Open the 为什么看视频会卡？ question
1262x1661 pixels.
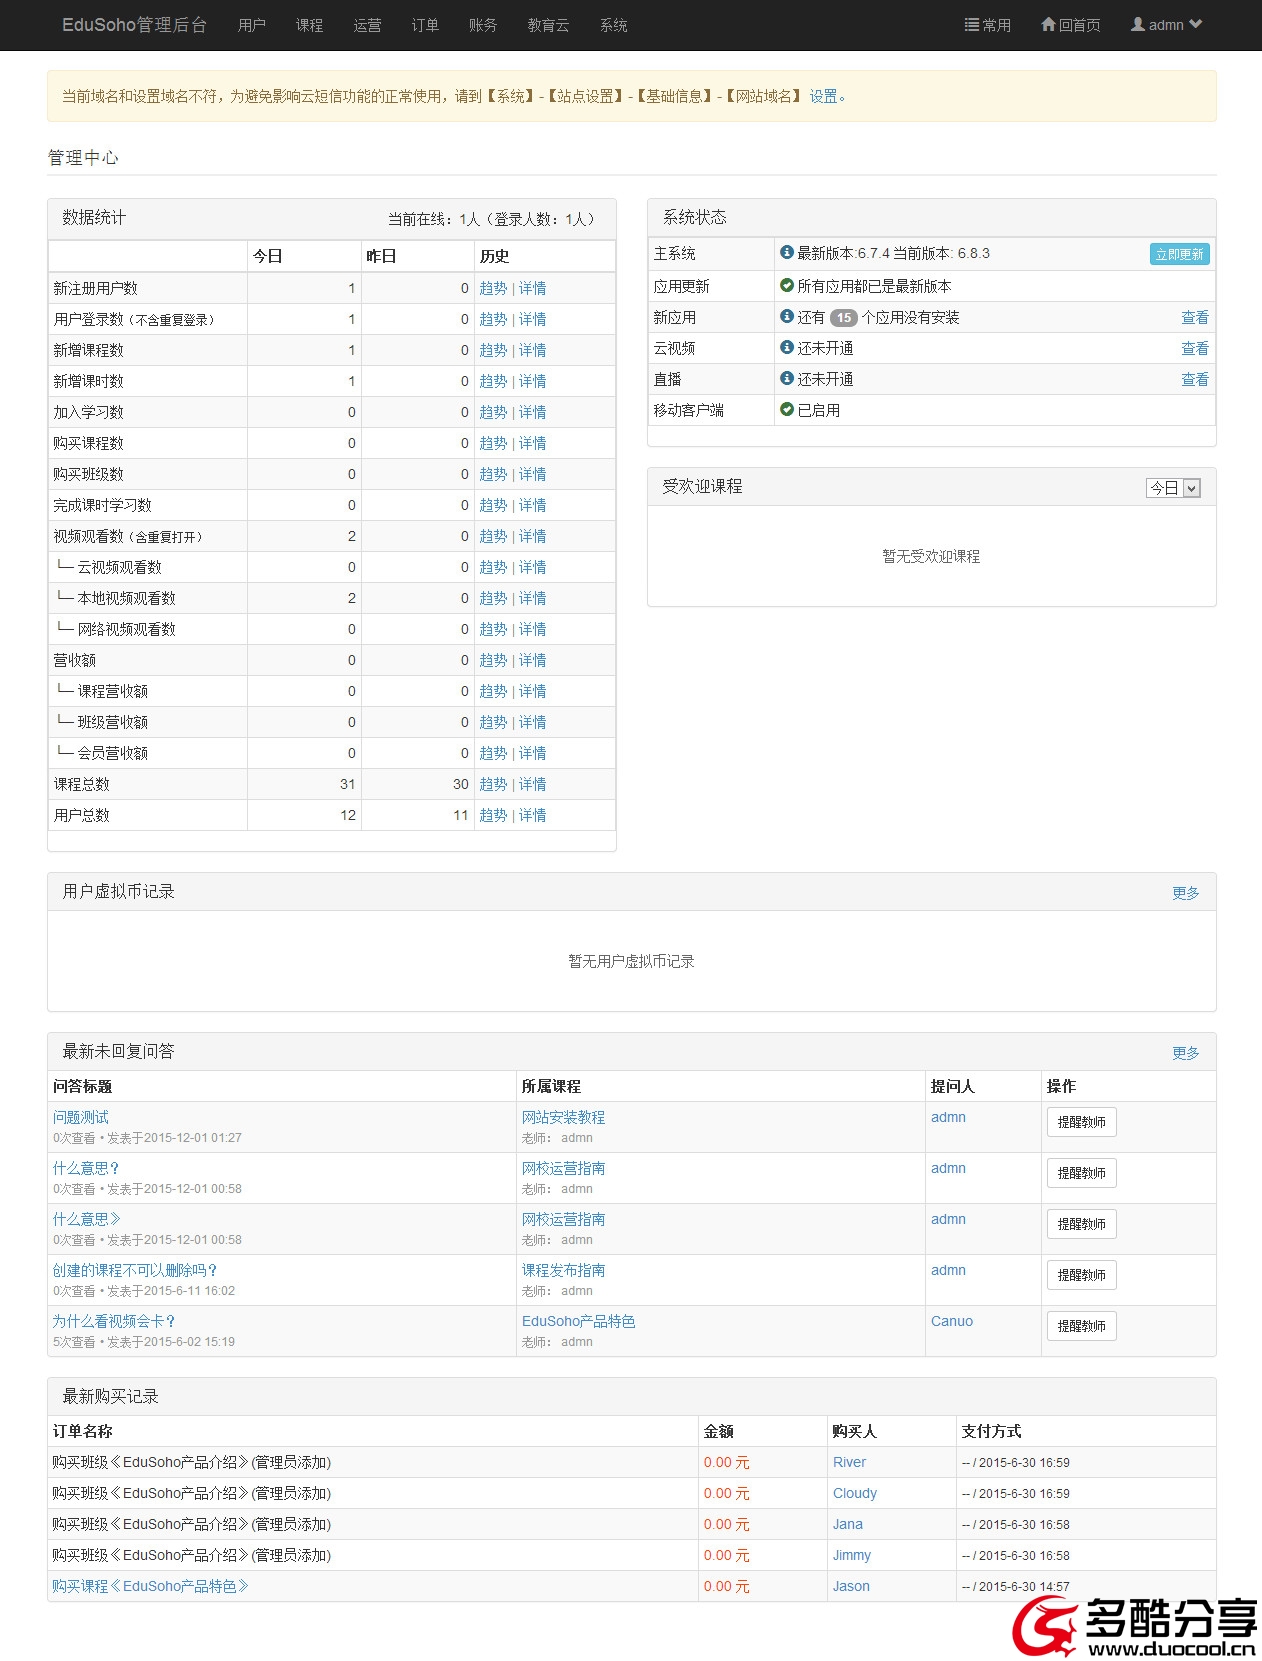[x=115, y=1321]
